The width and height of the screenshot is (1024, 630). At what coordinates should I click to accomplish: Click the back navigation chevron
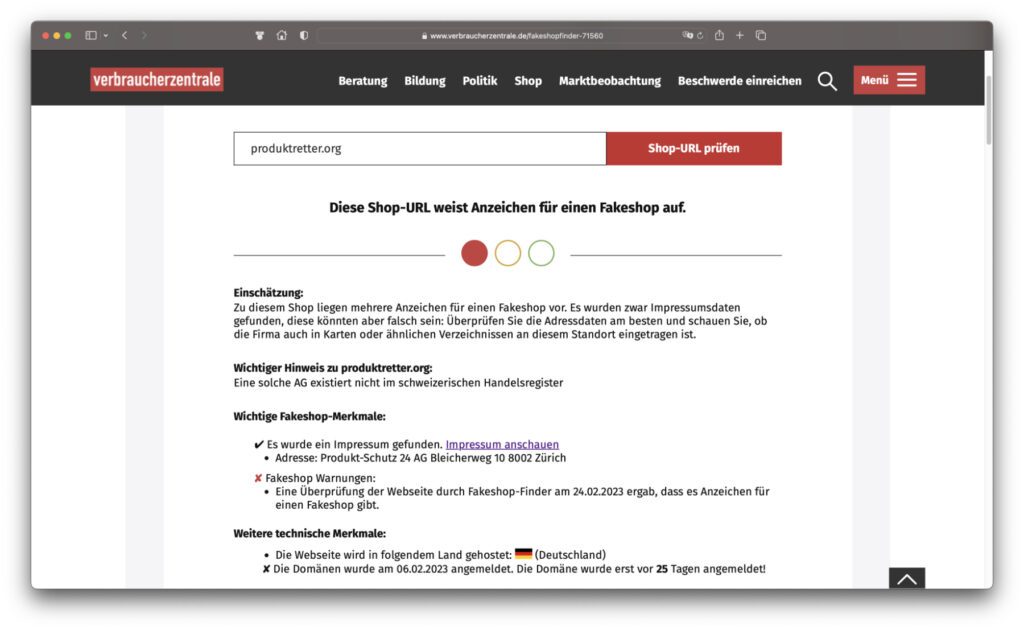click(x=123, y=33)
